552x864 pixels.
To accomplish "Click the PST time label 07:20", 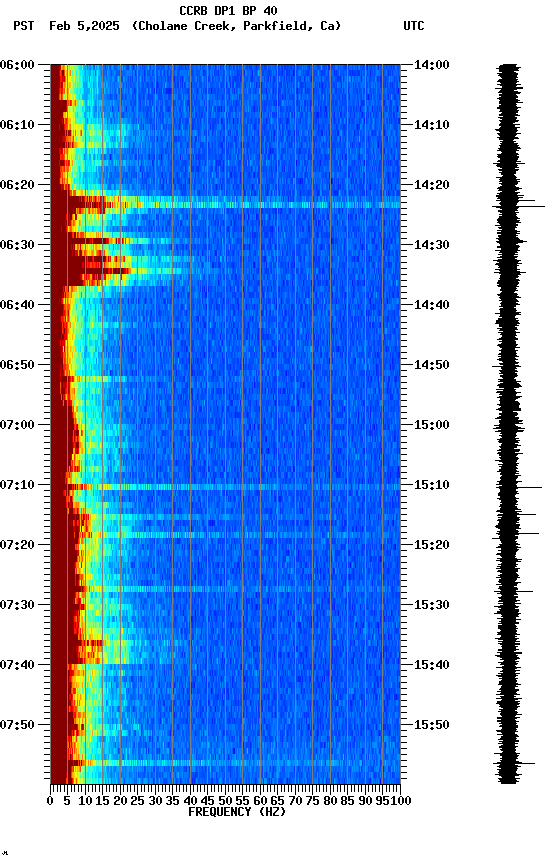I will point(17,546).
